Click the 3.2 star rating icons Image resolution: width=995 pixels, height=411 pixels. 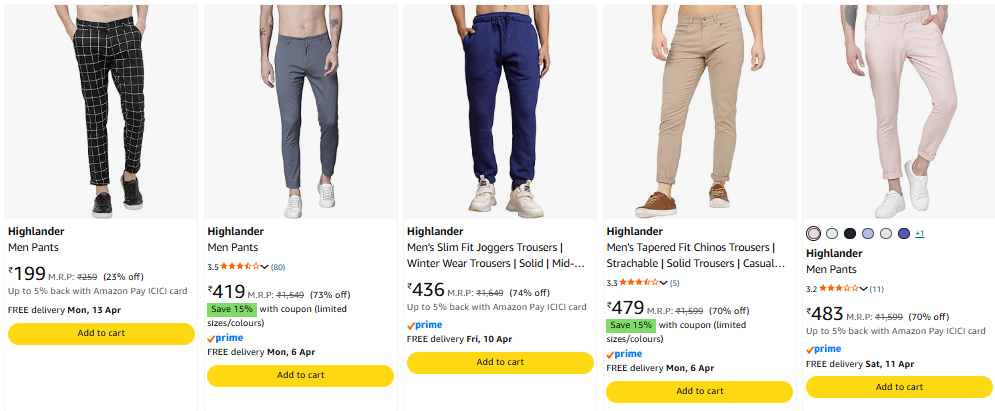[x=839, y=289]
